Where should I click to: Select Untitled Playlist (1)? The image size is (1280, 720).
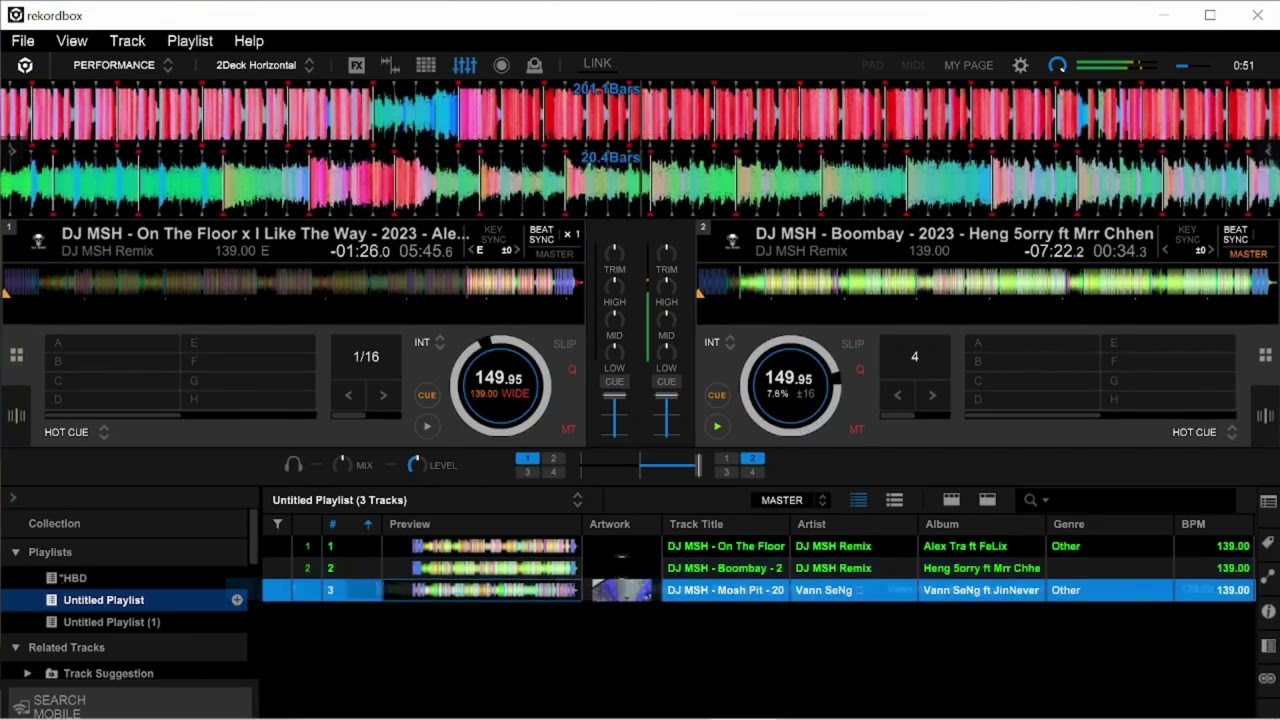[111, 622]
